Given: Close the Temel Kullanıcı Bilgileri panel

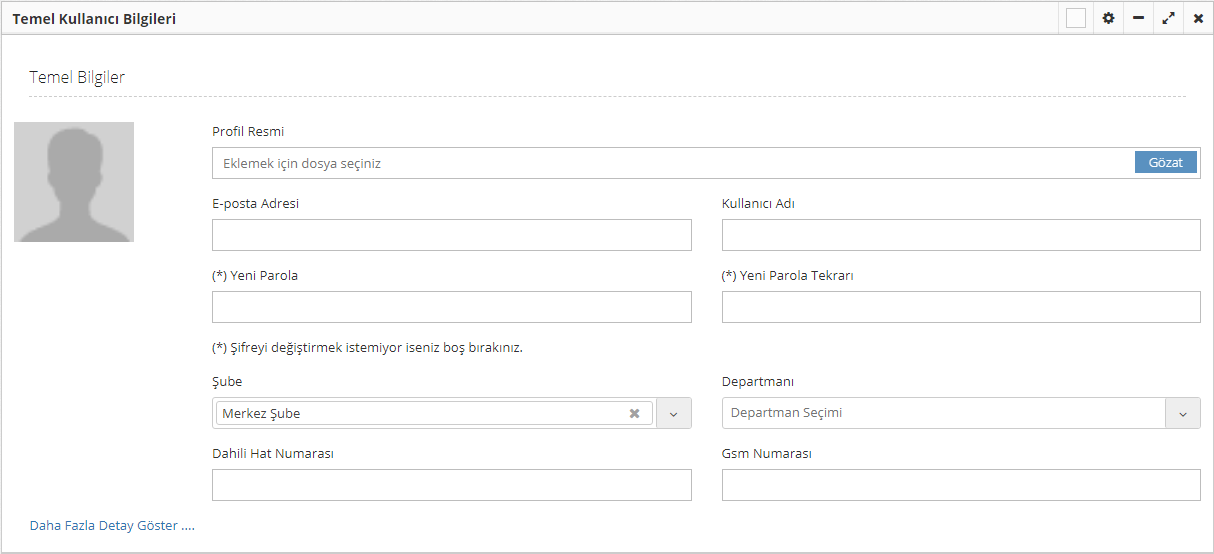Looking at the screenshot, I should coord(1198,18).
